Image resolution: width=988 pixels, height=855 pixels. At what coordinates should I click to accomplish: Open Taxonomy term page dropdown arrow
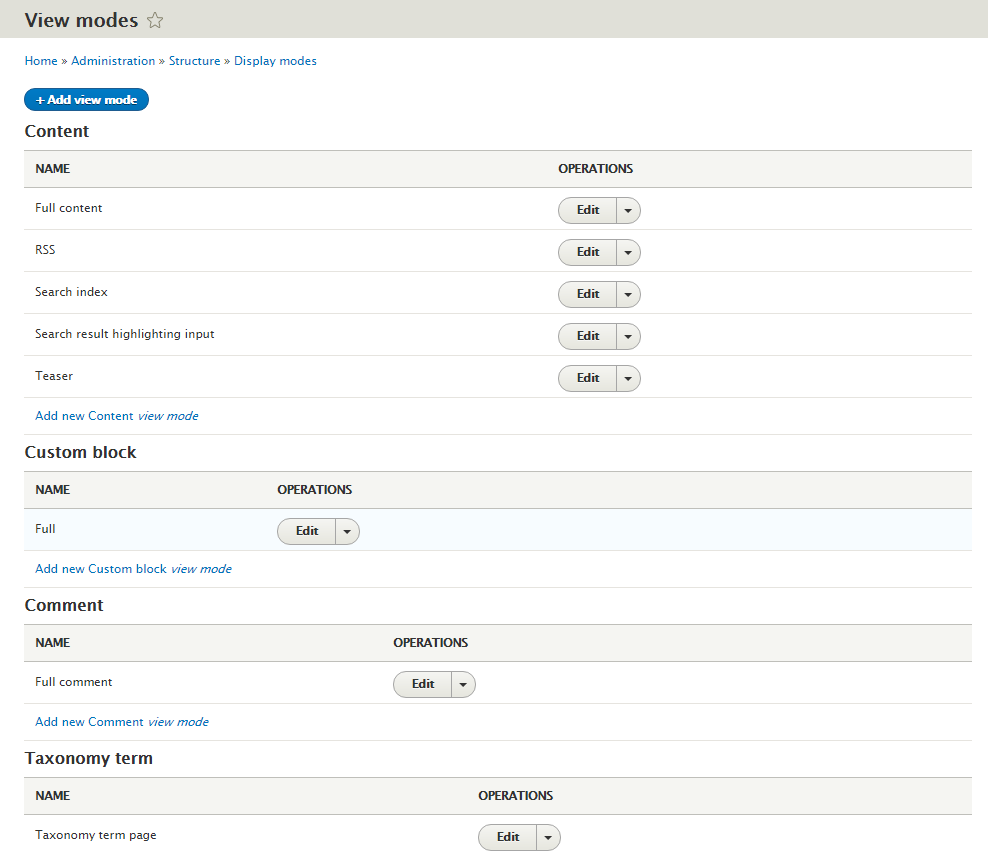coord(548,837)
